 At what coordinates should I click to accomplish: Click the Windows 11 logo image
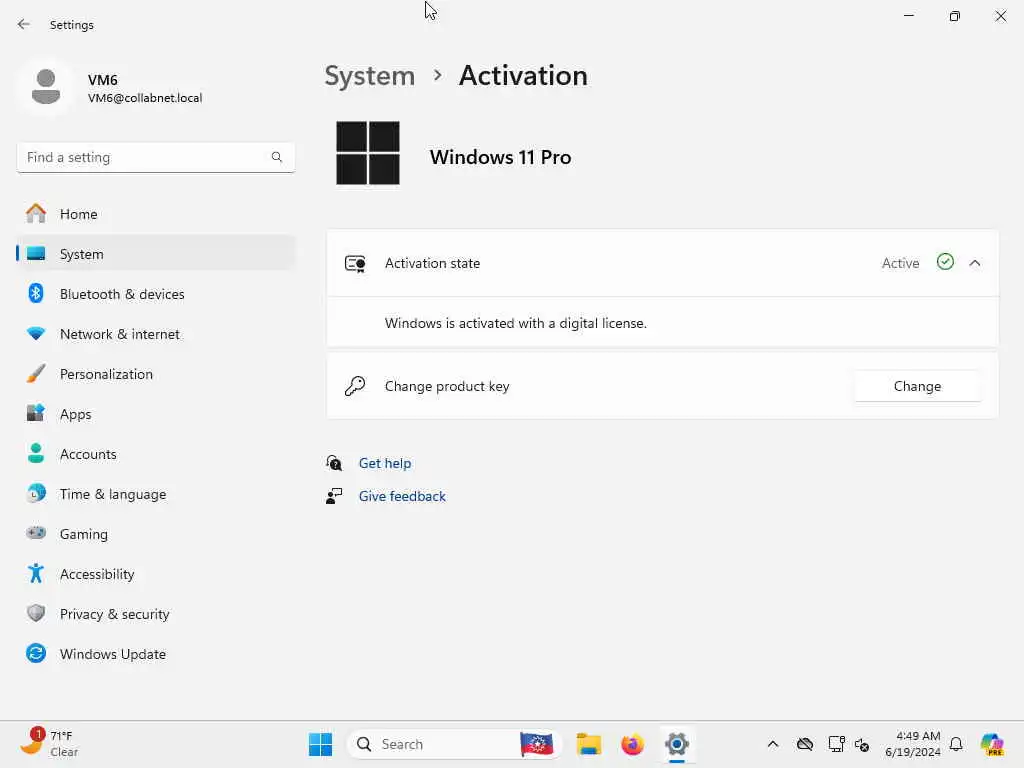368,153
